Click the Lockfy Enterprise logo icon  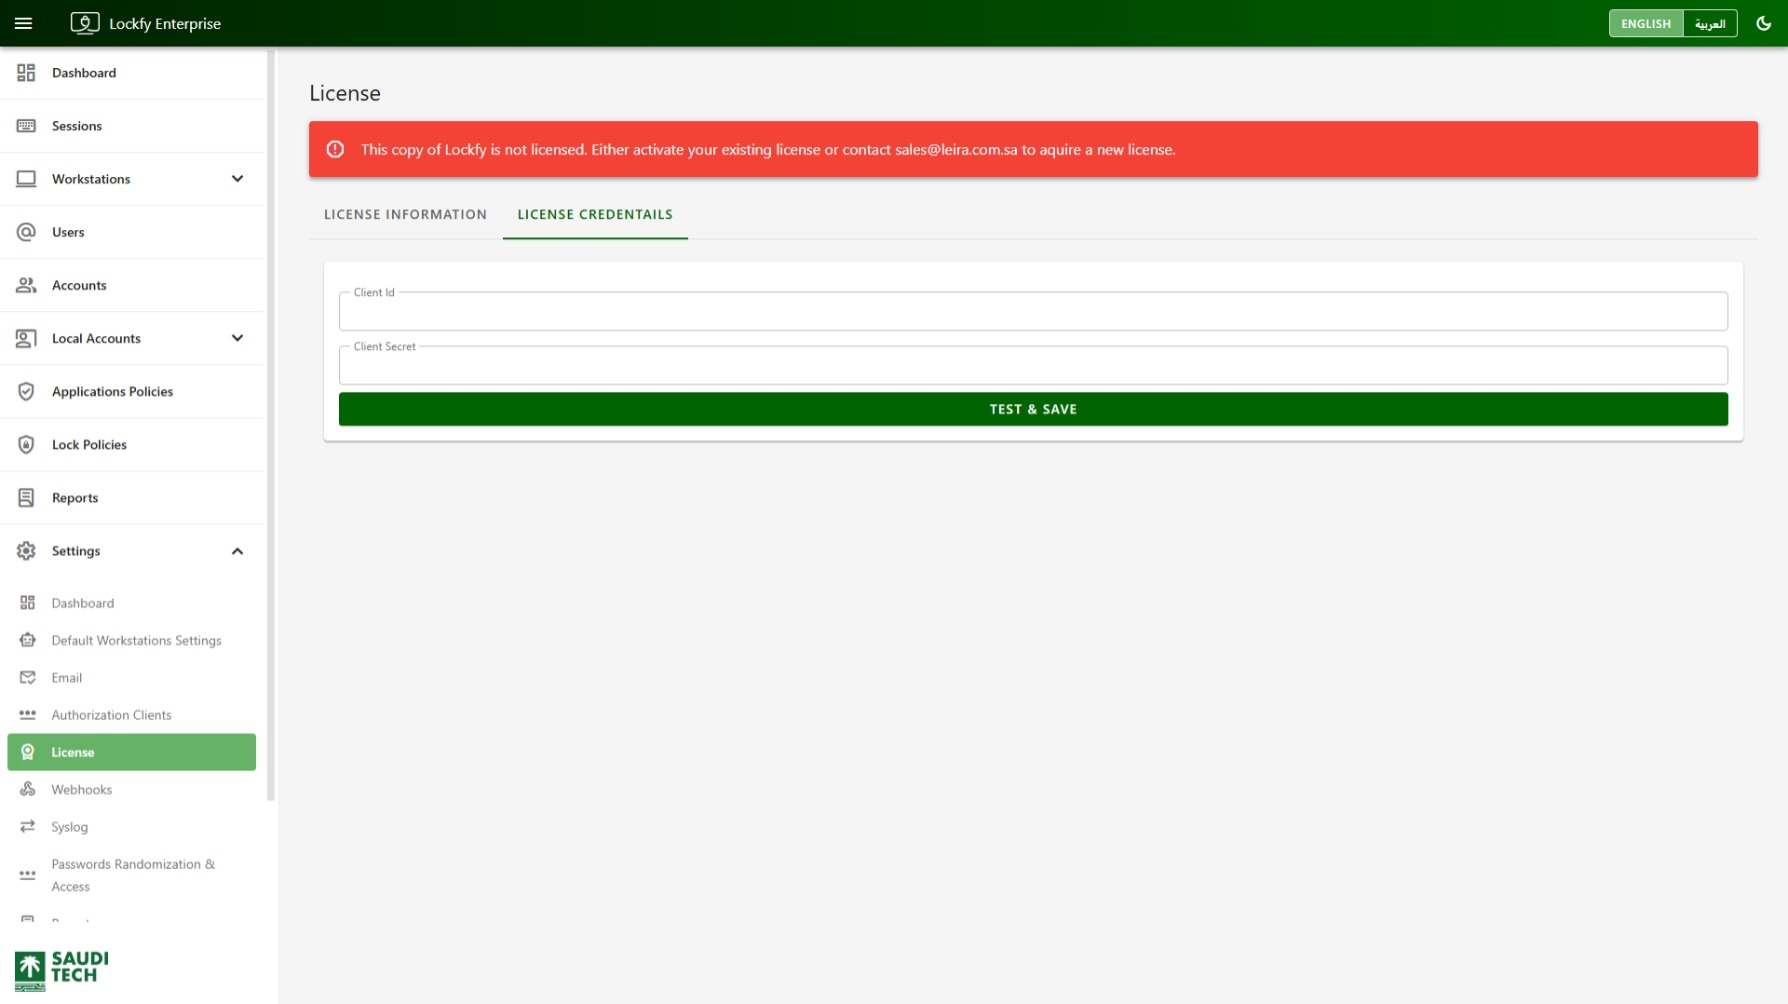click(x=85, y=23)
